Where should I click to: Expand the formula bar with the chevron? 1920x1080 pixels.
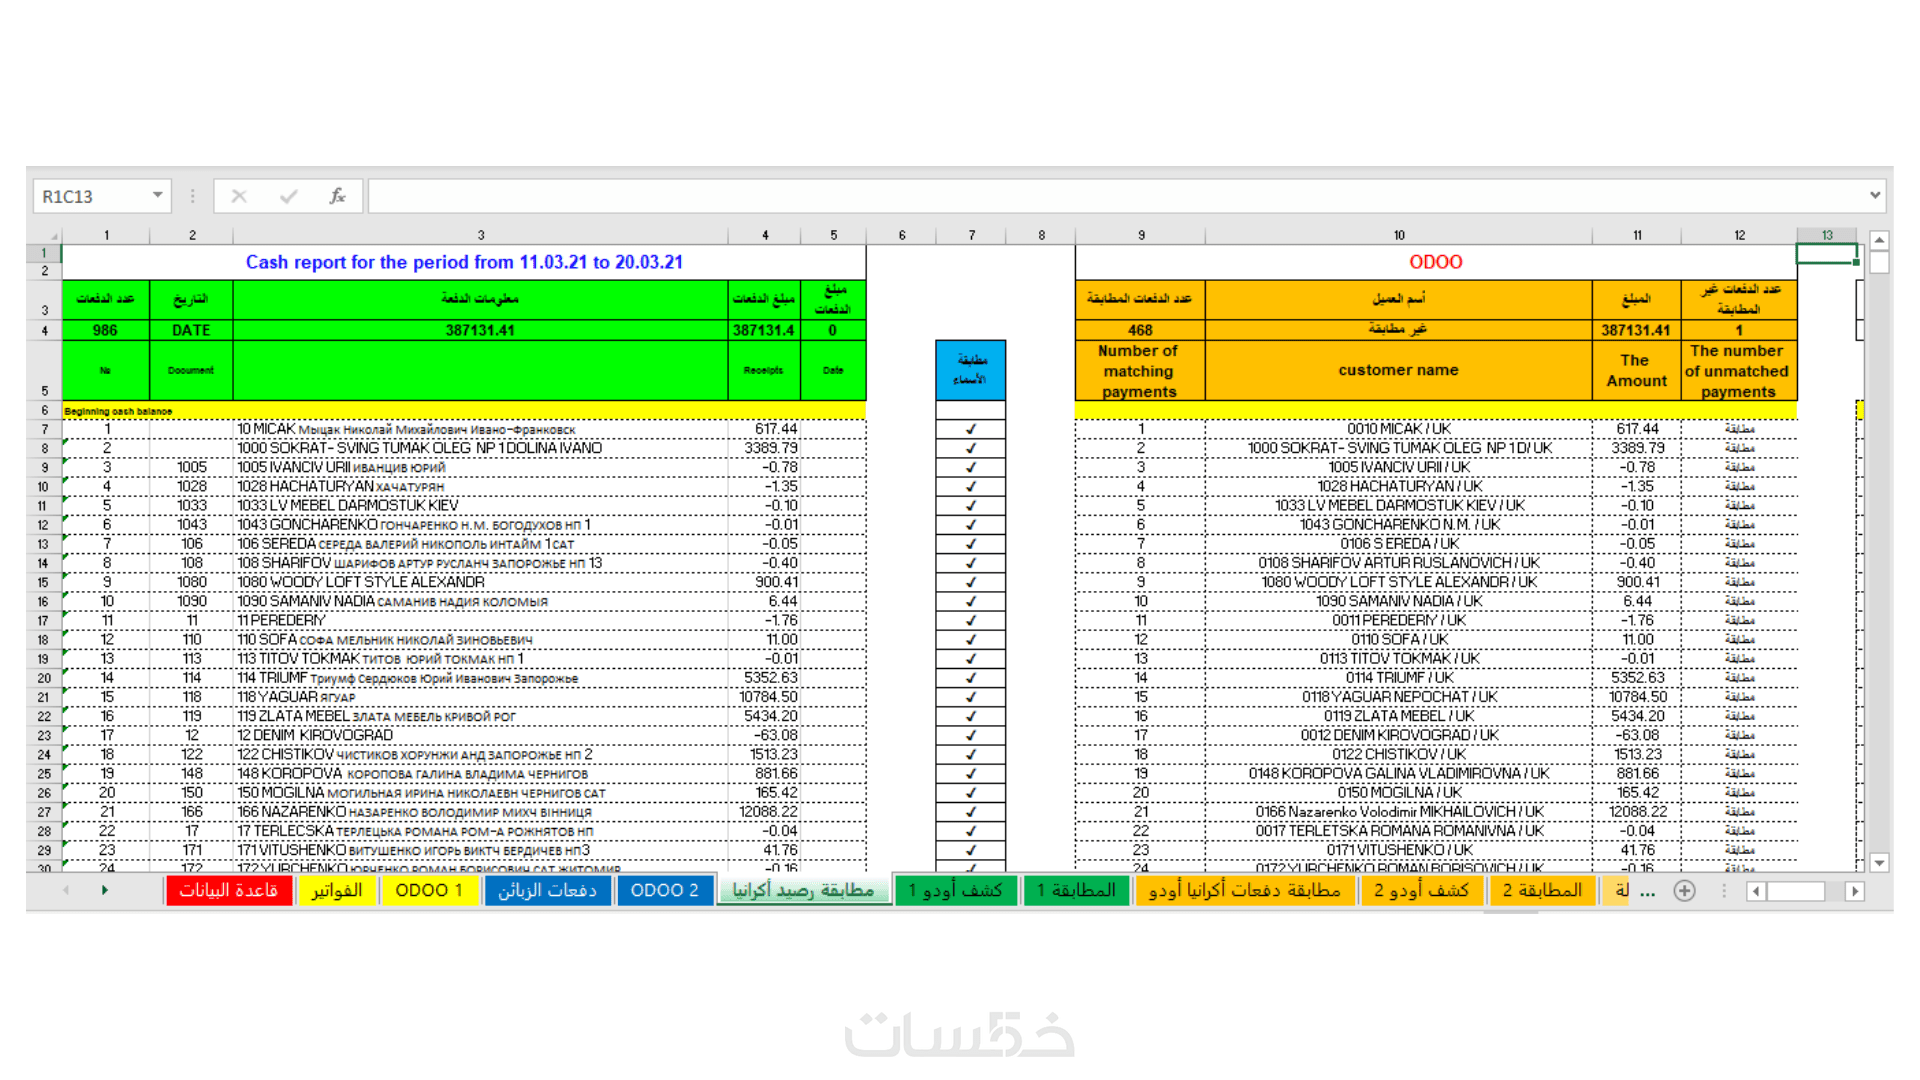click(1874, 195)
